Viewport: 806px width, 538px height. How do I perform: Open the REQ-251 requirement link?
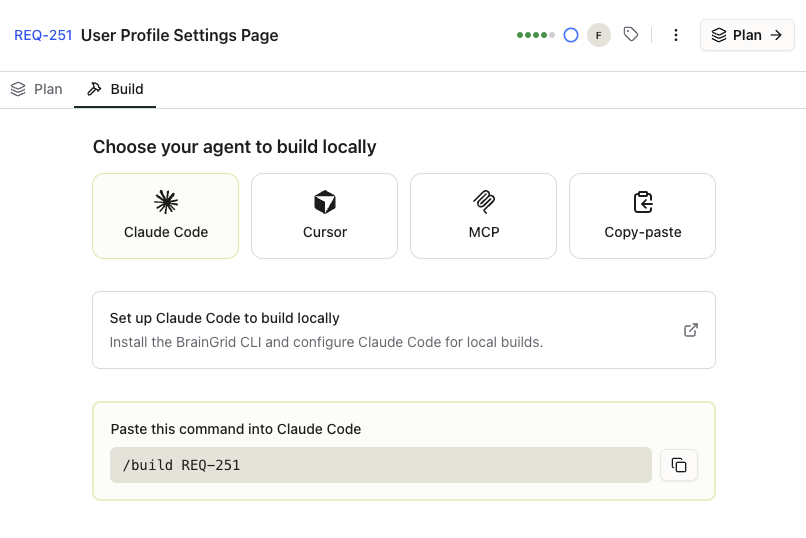[43, 35]
